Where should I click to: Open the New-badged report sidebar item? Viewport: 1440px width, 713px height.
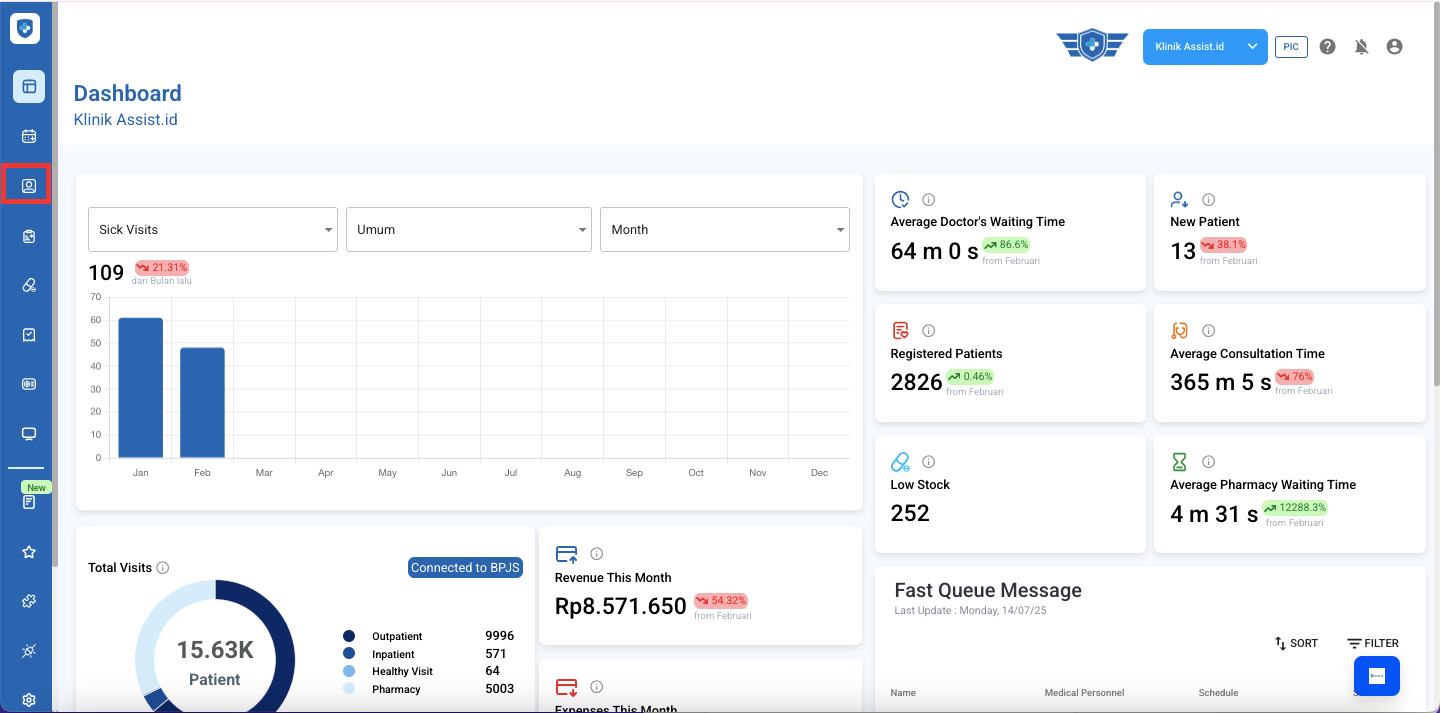pos(29,501)
